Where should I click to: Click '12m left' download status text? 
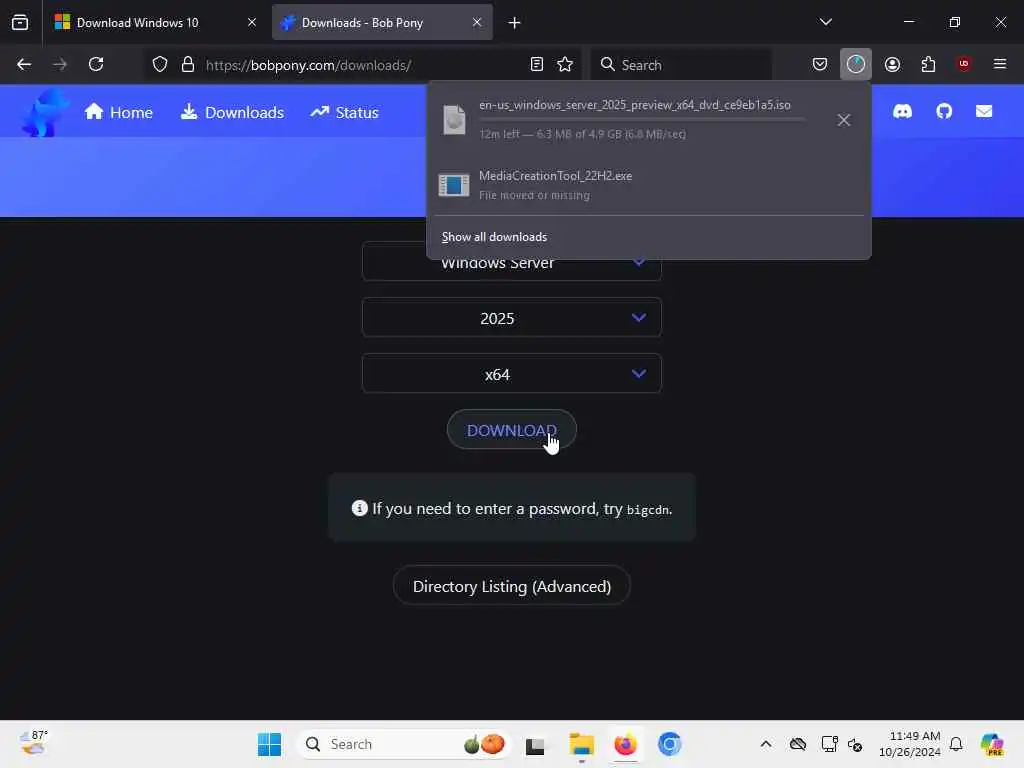(583, 135)
